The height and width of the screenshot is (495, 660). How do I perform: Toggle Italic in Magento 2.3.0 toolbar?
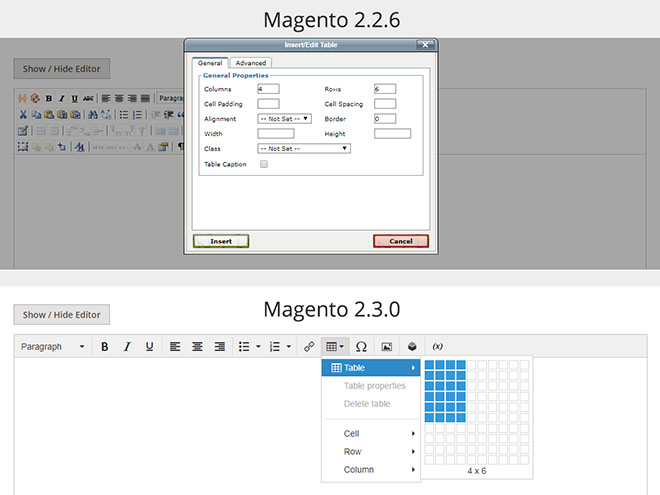tap(127, 346)
